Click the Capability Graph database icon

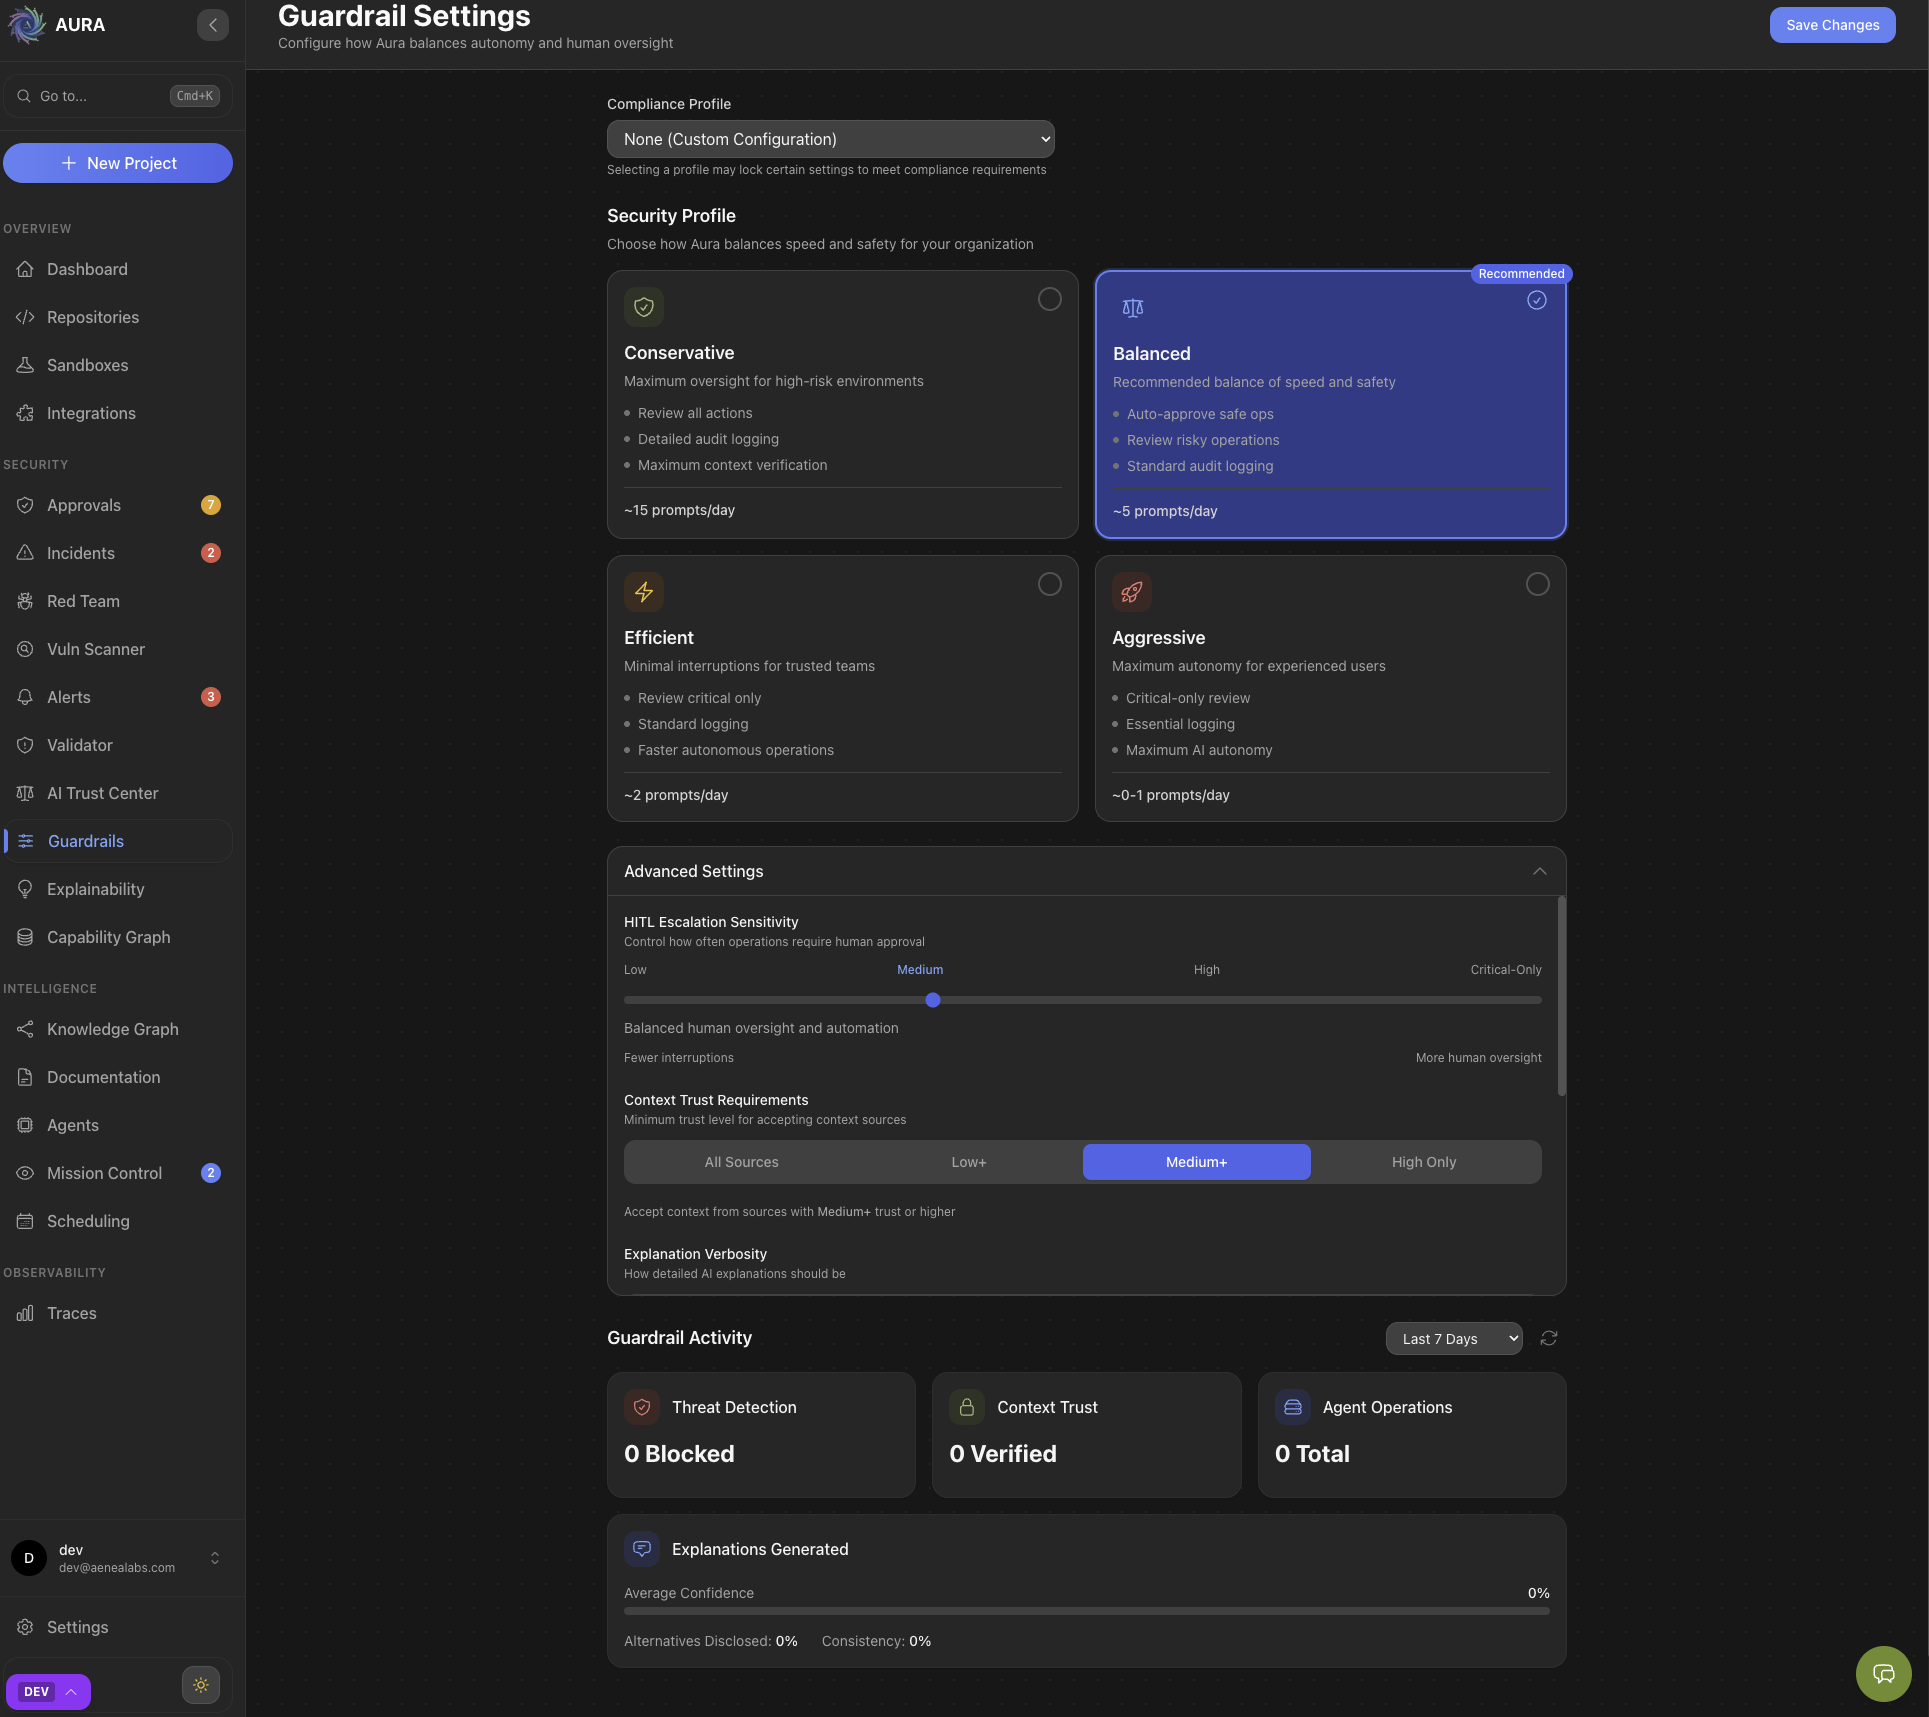click(x=25, y=937)
